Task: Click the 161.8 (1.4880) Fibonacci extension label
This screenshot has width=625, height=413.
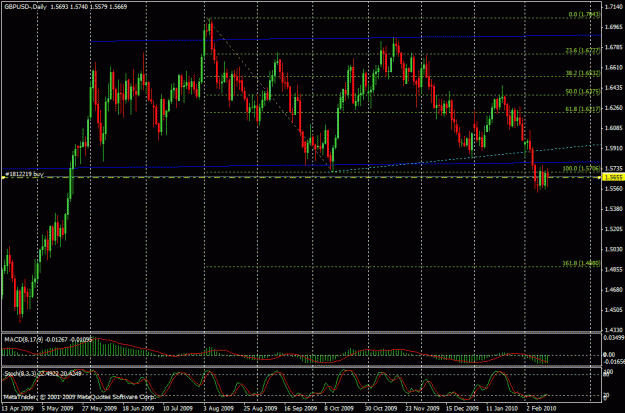Action: coord(581,263)
